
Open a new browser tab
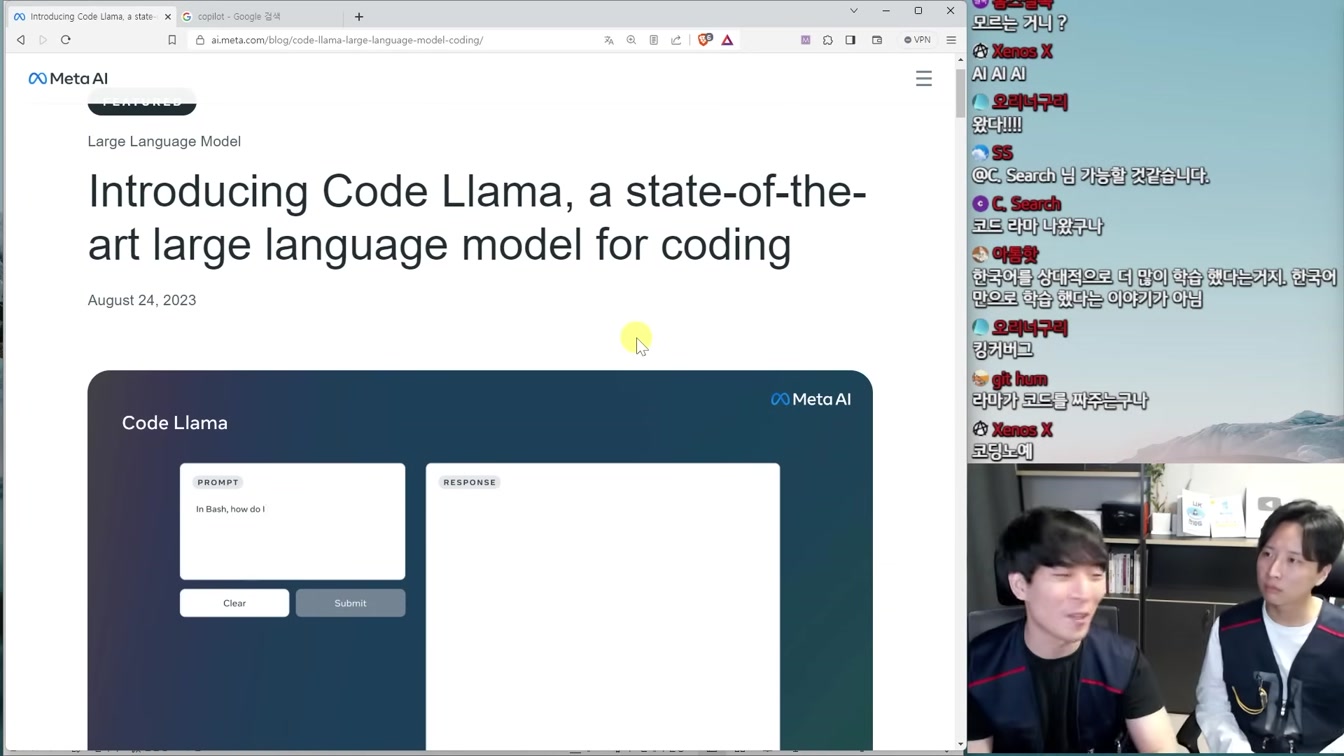[359, 16]
